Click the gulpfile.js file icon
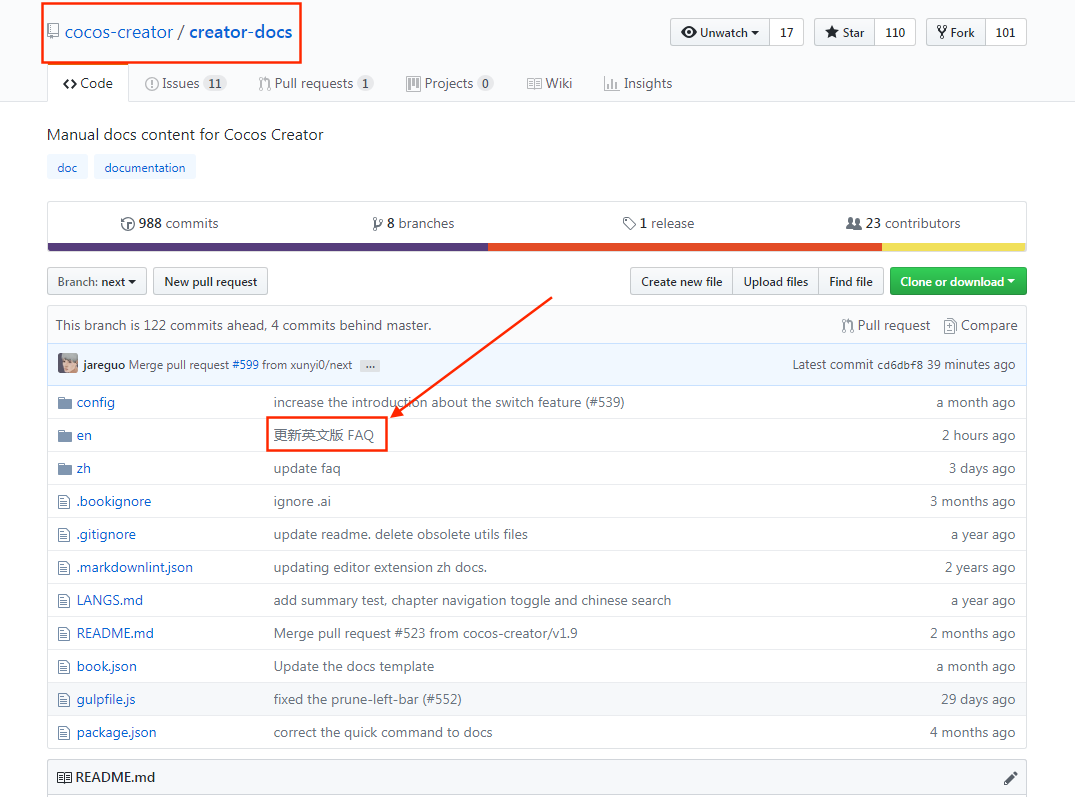 pos(64,699)
